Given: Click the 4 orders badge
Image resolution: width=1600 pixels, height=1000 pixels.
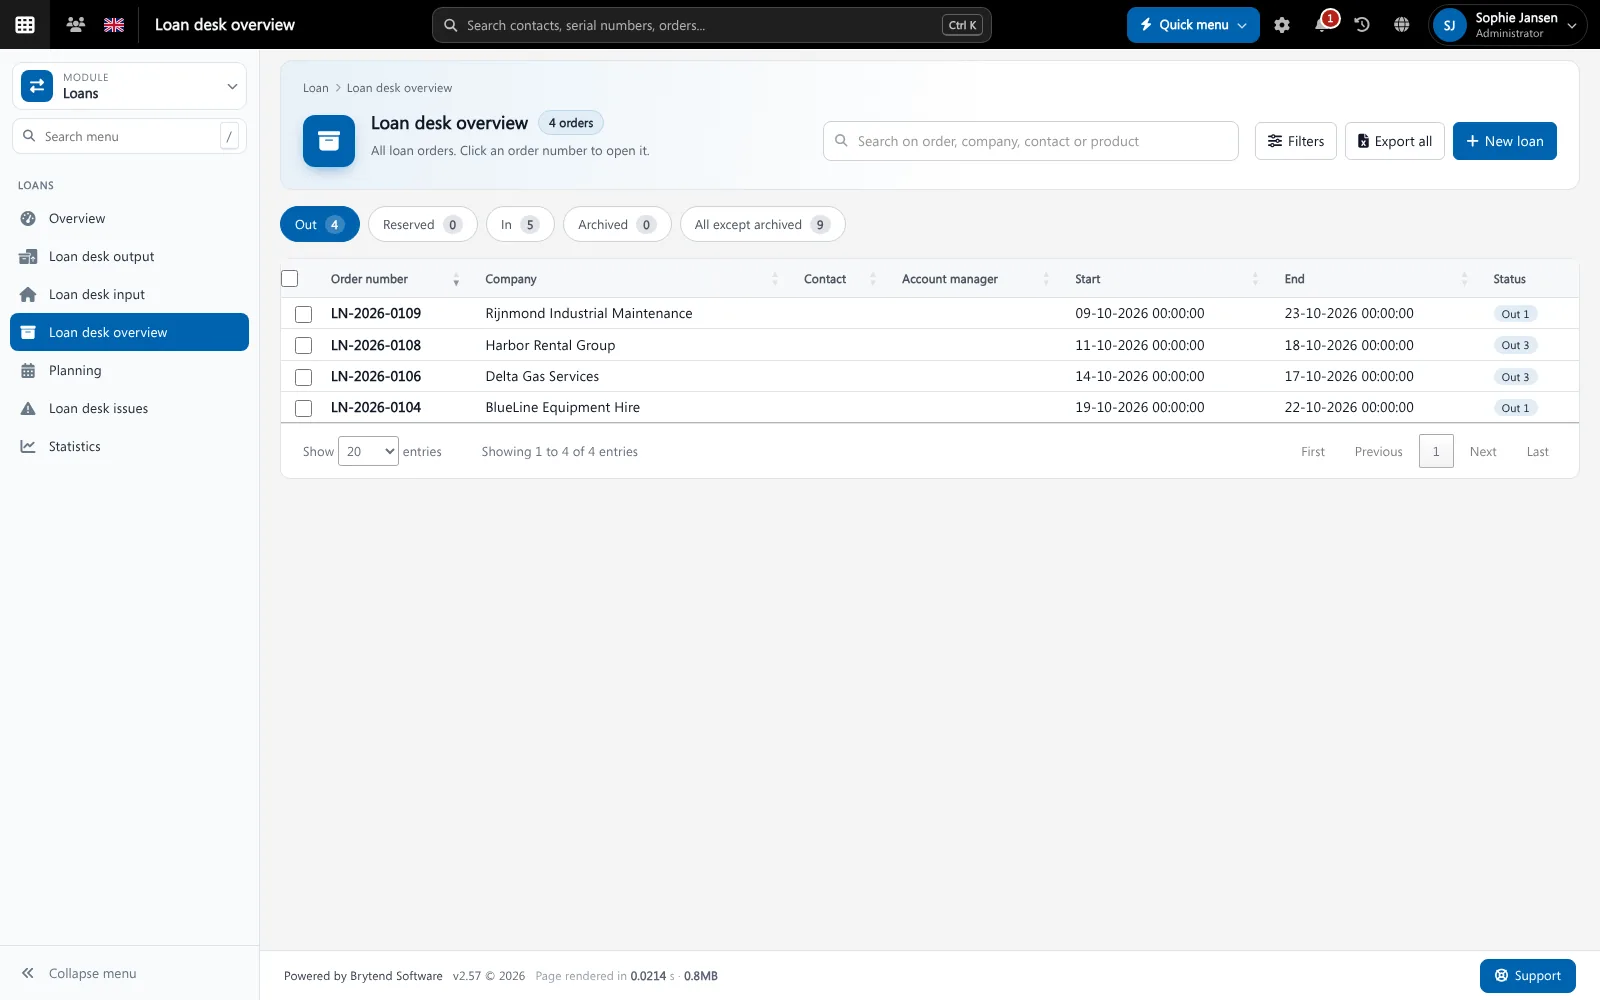Looking at the screenshot, I should [x=571, y=123].
